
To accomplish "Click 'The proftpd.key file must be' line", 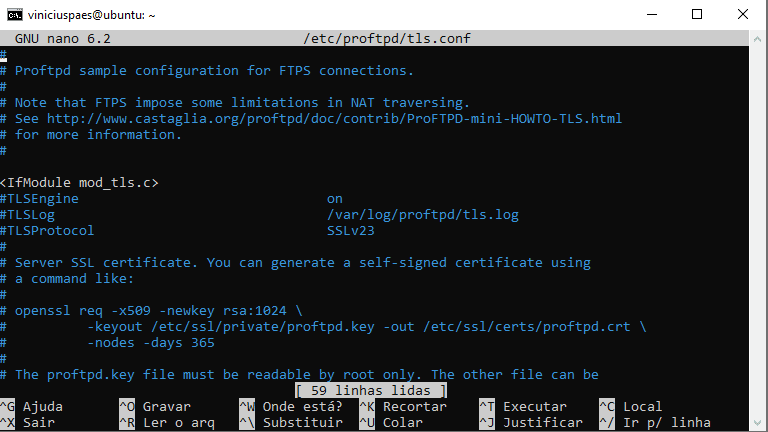I will point(299,375).
